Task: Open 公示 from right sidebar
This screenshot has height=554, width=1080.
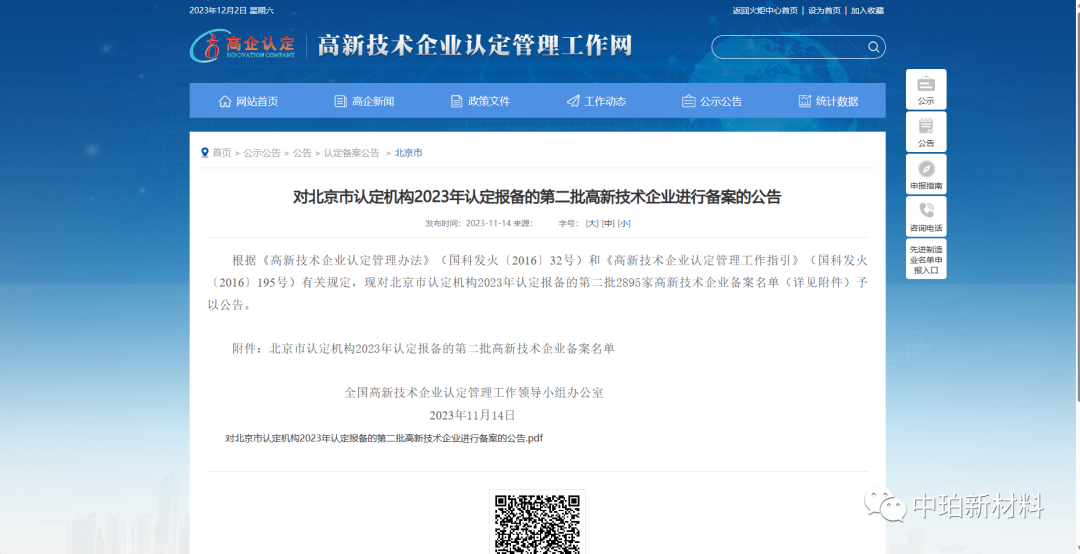Action: 926,90
